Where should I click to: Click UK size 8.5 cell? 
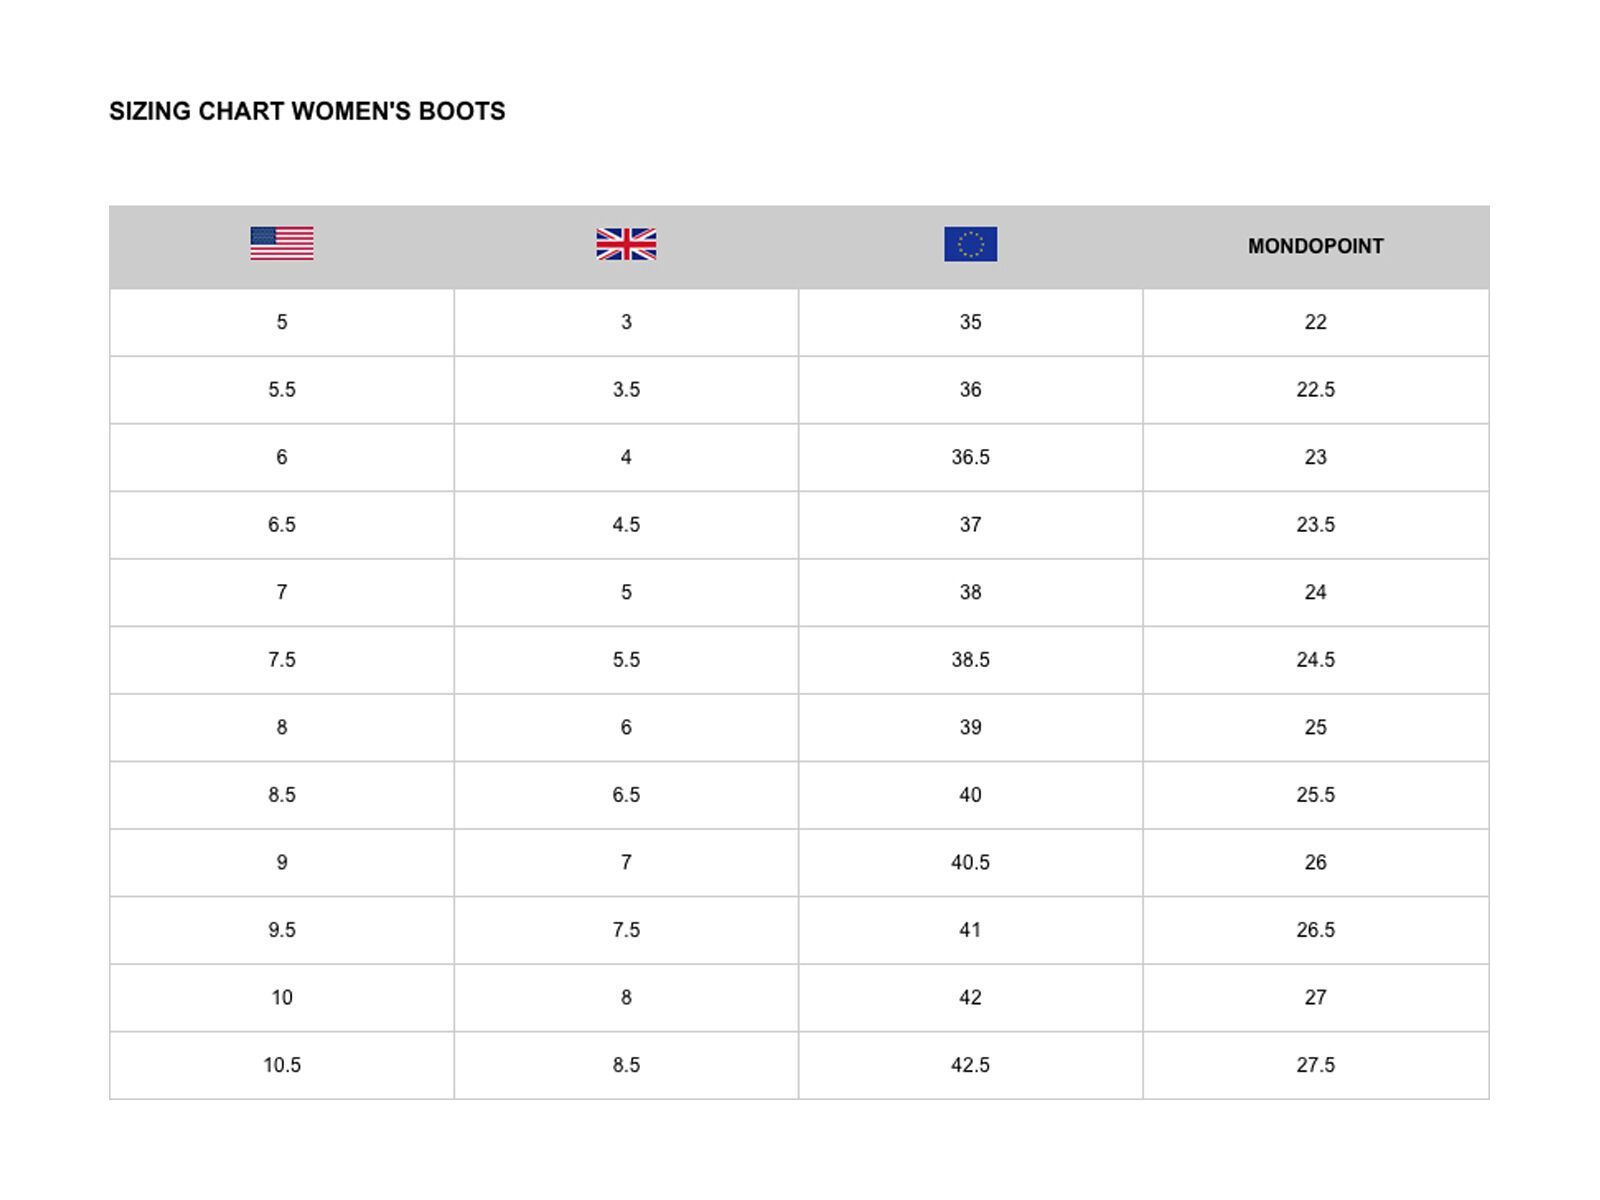[x=626, y=1065]
